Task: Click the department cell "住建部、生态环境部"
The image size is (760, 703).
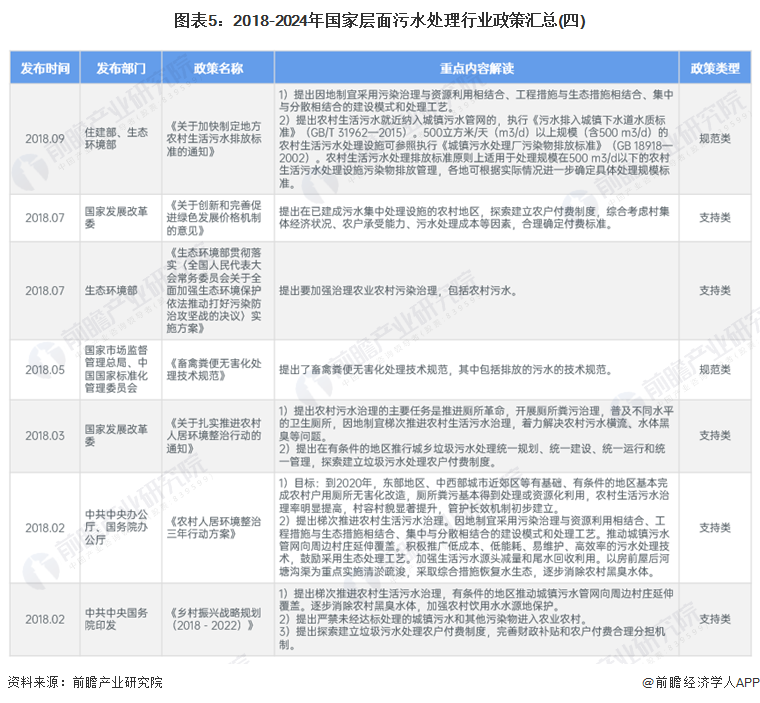Action: pyautogui.click(x=116, y=139)
